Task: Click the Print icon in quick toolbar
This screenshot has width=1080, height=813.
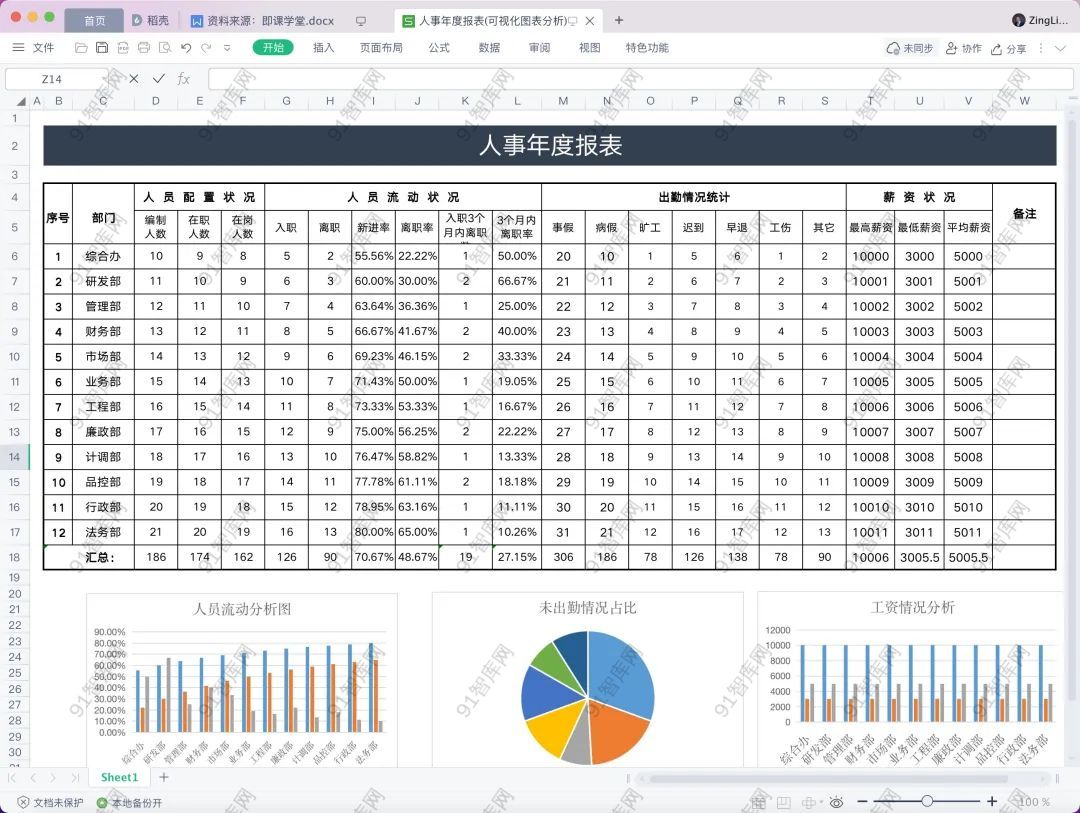Action: point(143,48)
